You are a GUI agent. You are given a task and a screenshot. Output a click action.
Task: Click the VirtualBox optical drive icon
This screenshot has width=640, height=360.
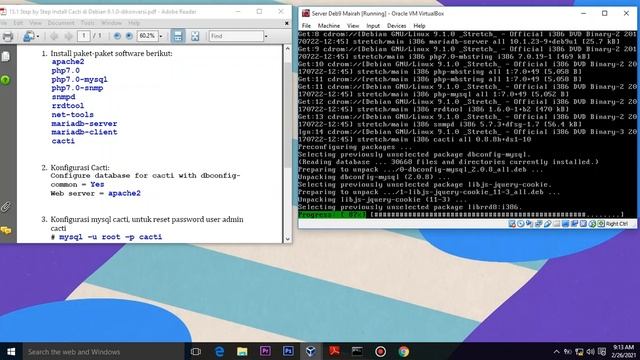pyautogui.click(x=520, y=224)
